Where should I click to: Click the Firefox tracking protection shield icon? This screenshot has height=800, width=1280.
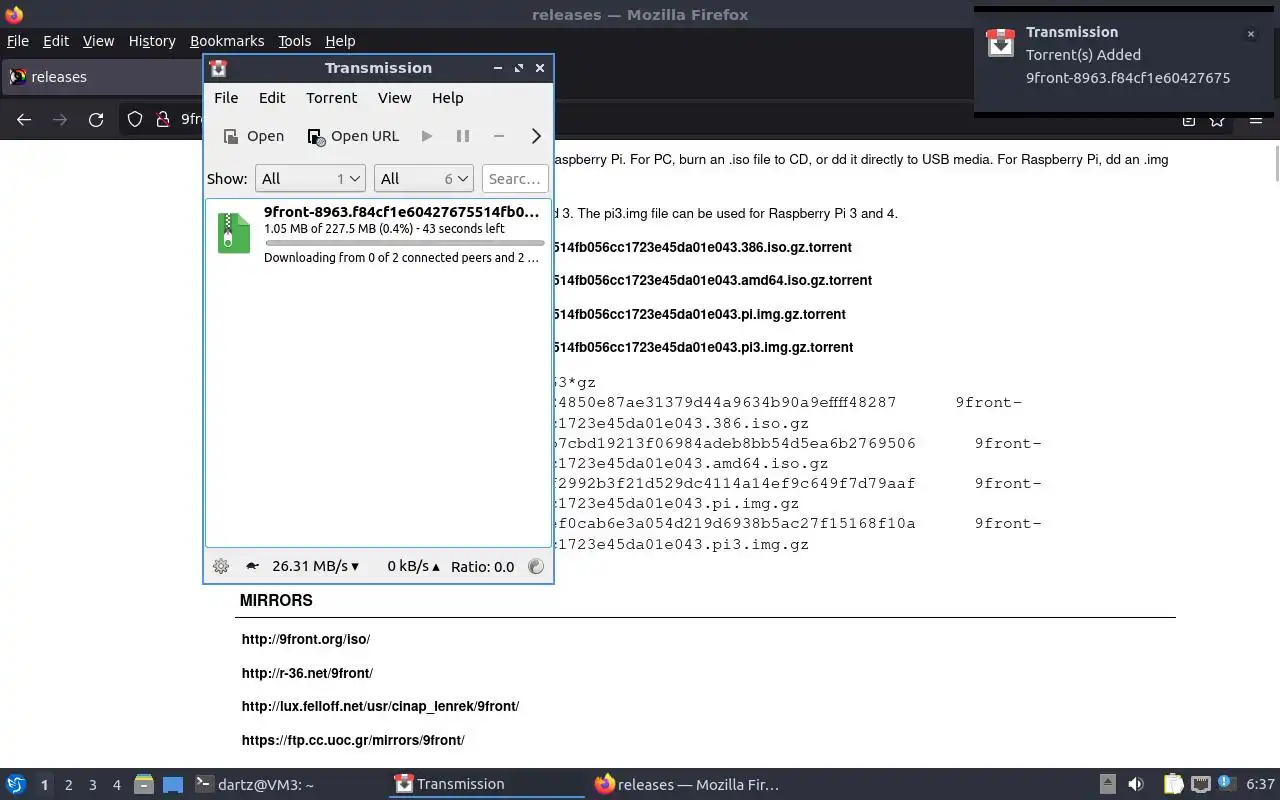point(135,119)
